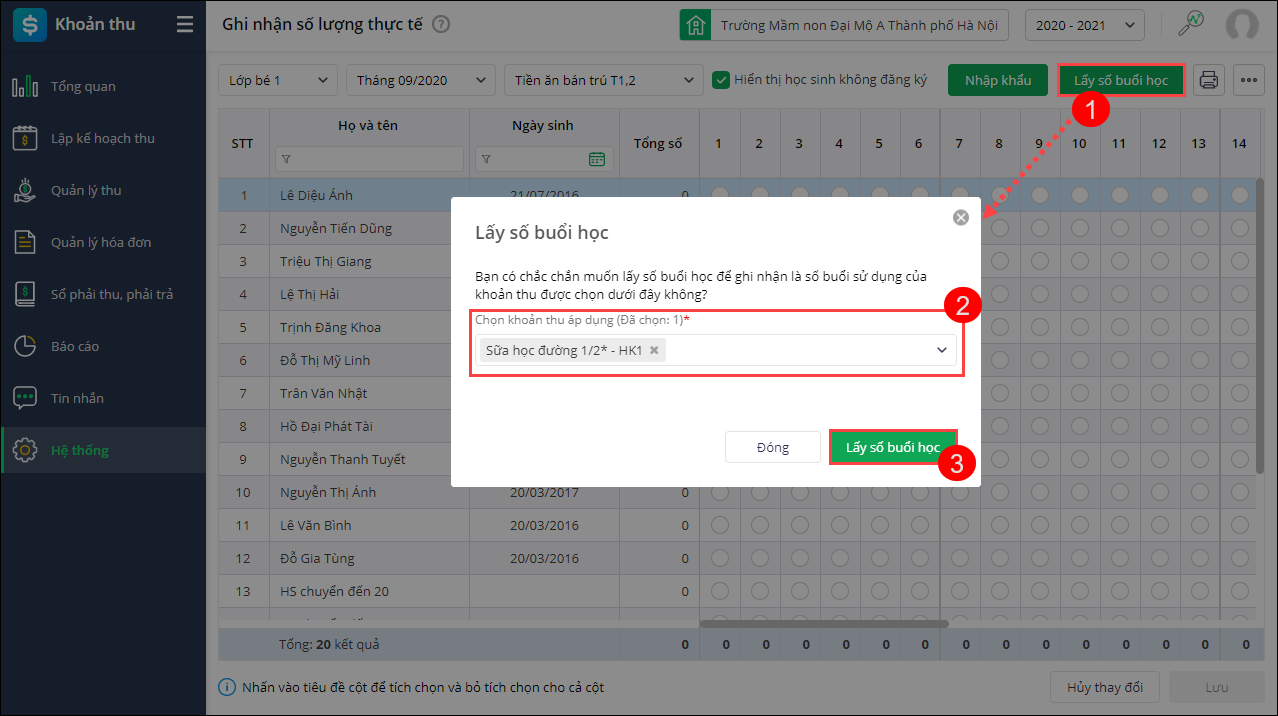This screenshot has width=1278, height=716.
Task: Open the calendar picker in Ngày sinh filter
Action: point(597,159)
